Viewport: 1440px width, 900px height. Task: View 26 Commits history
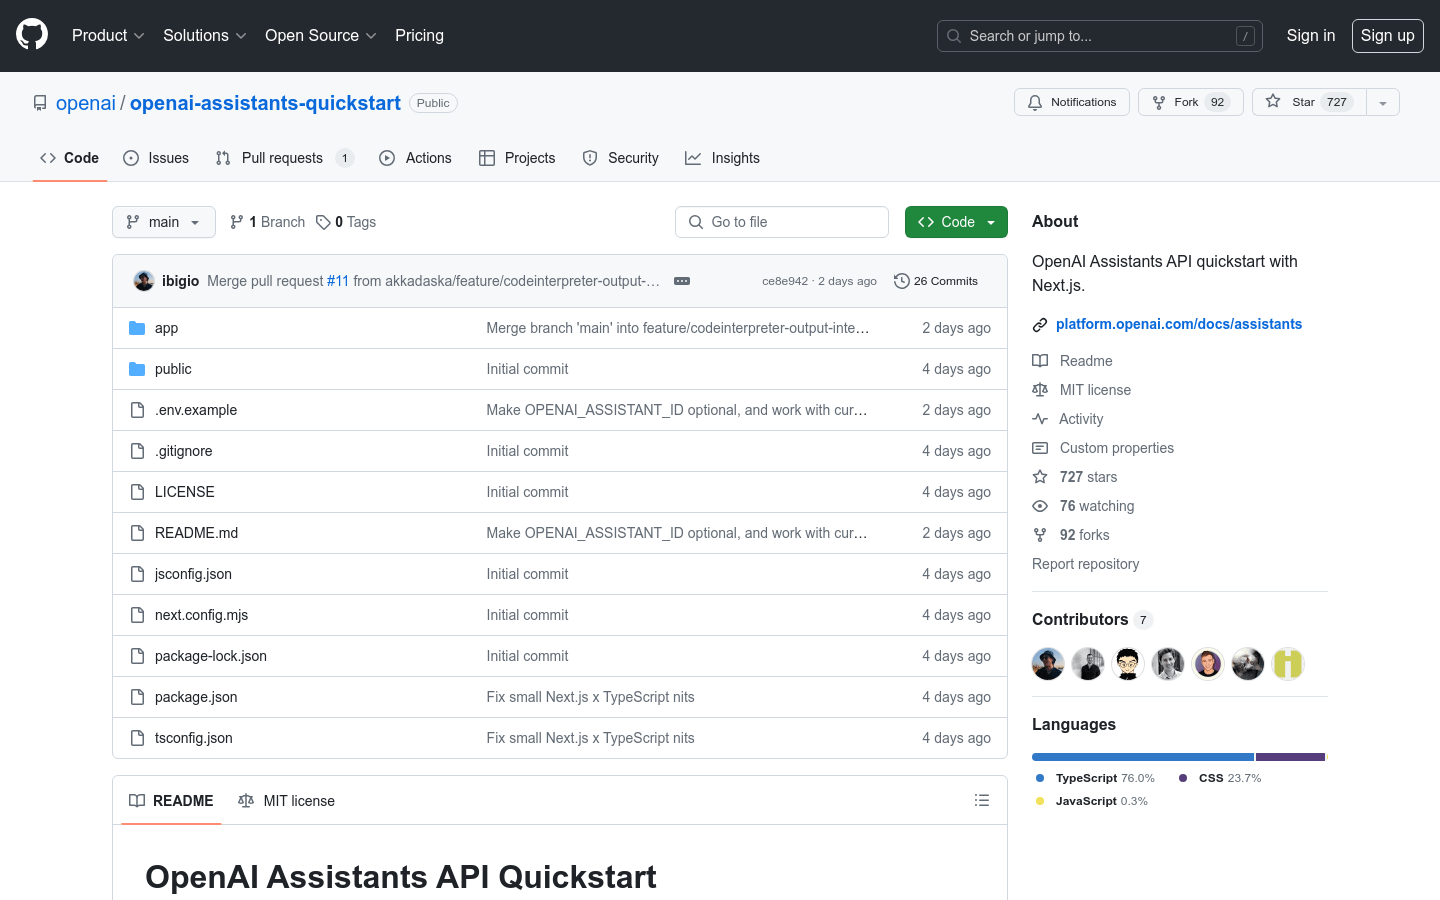coord(936,281)
